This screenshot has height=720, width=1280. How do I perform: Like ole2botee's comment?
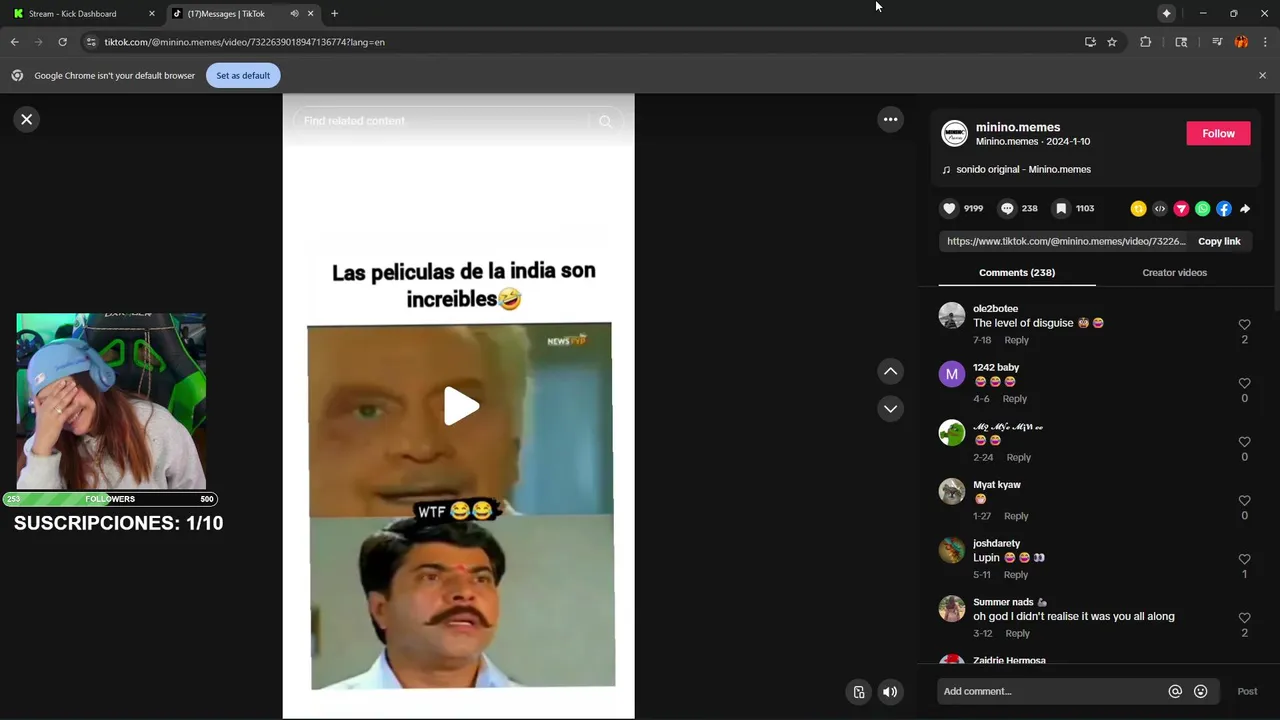tap(1244, 324)
